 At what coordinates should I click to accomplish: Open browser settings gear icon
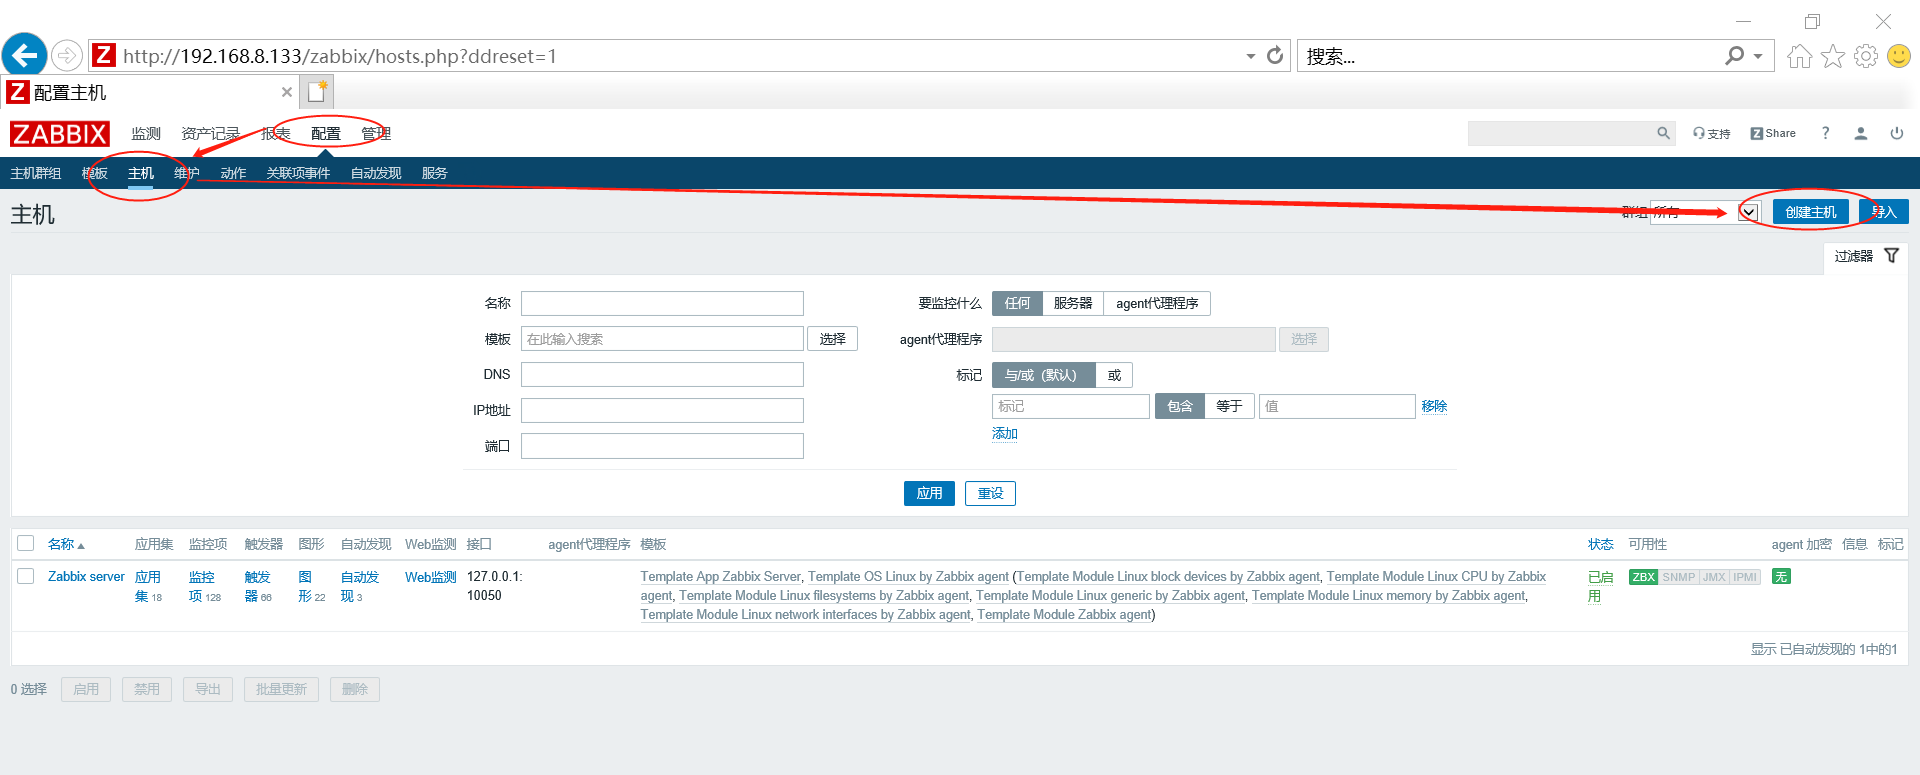click(1865, 57)
